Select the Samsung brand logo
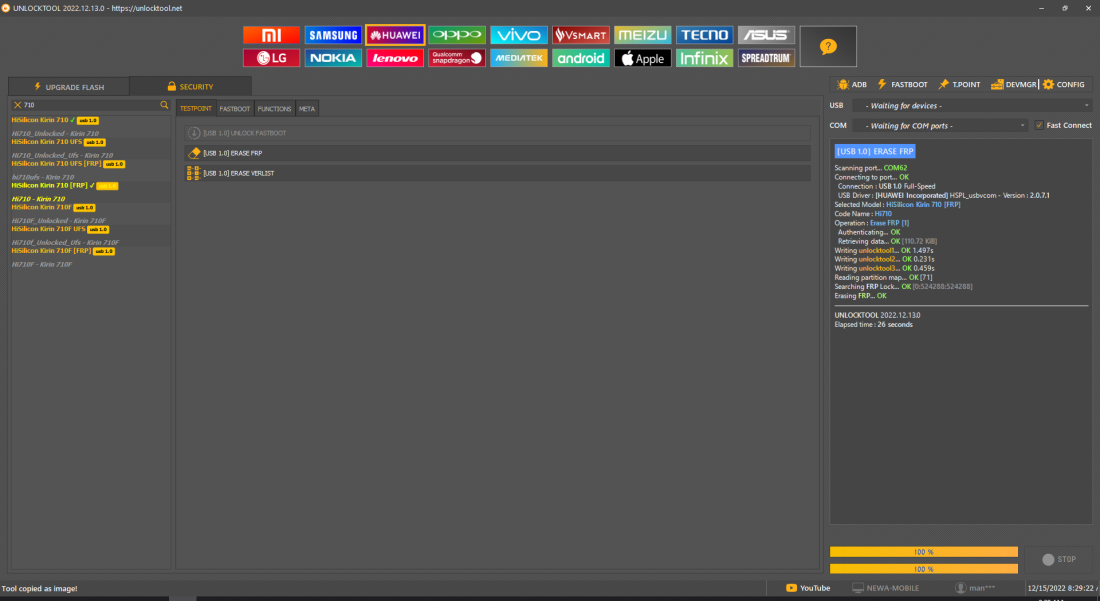 [x=333, y=35]
